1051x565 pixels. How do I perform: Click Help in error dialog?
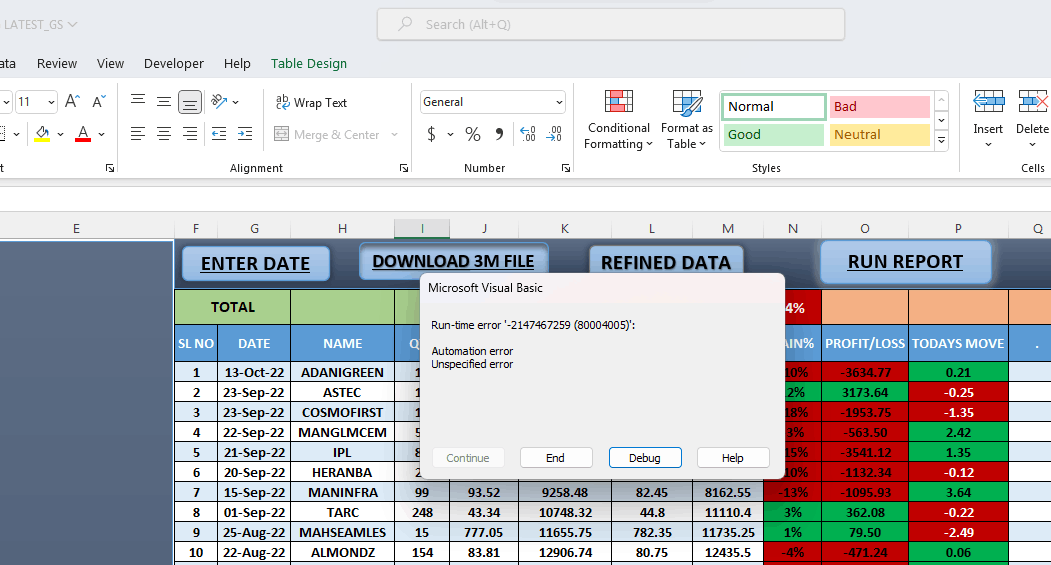[733, 458]
